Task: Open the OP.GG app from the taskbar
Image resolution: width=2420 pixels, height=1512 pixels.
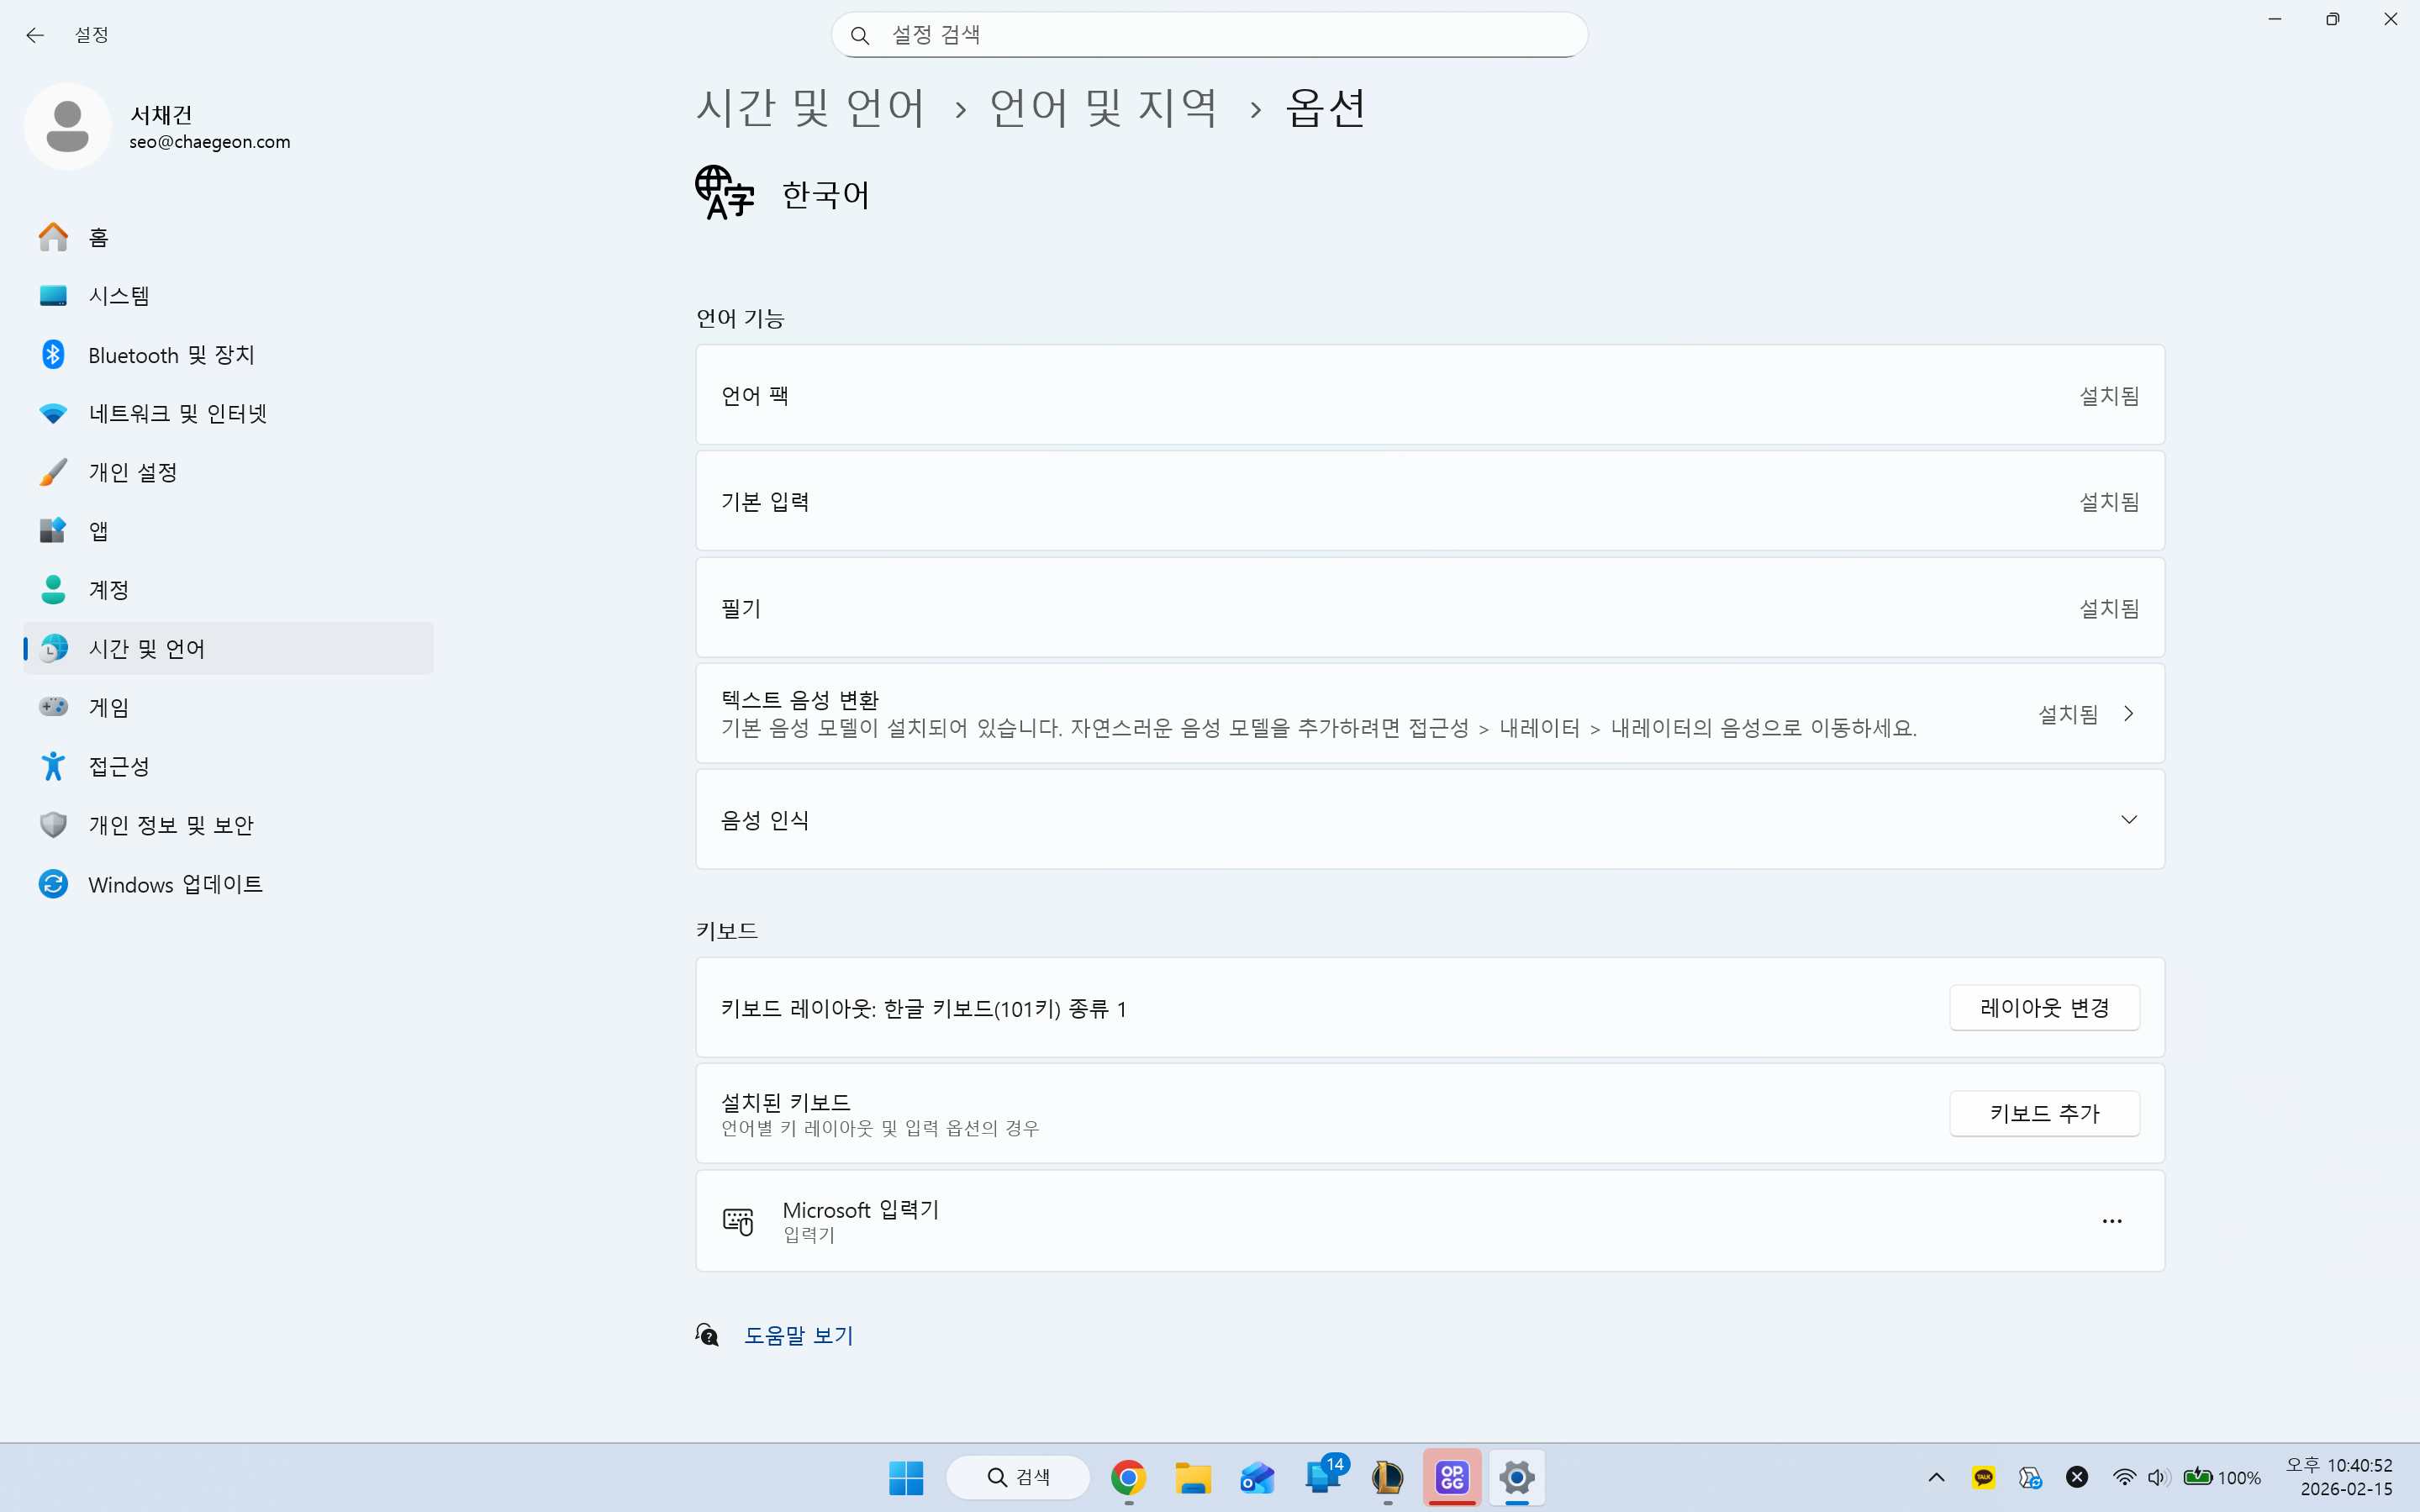Action: pos(1453,1477)
